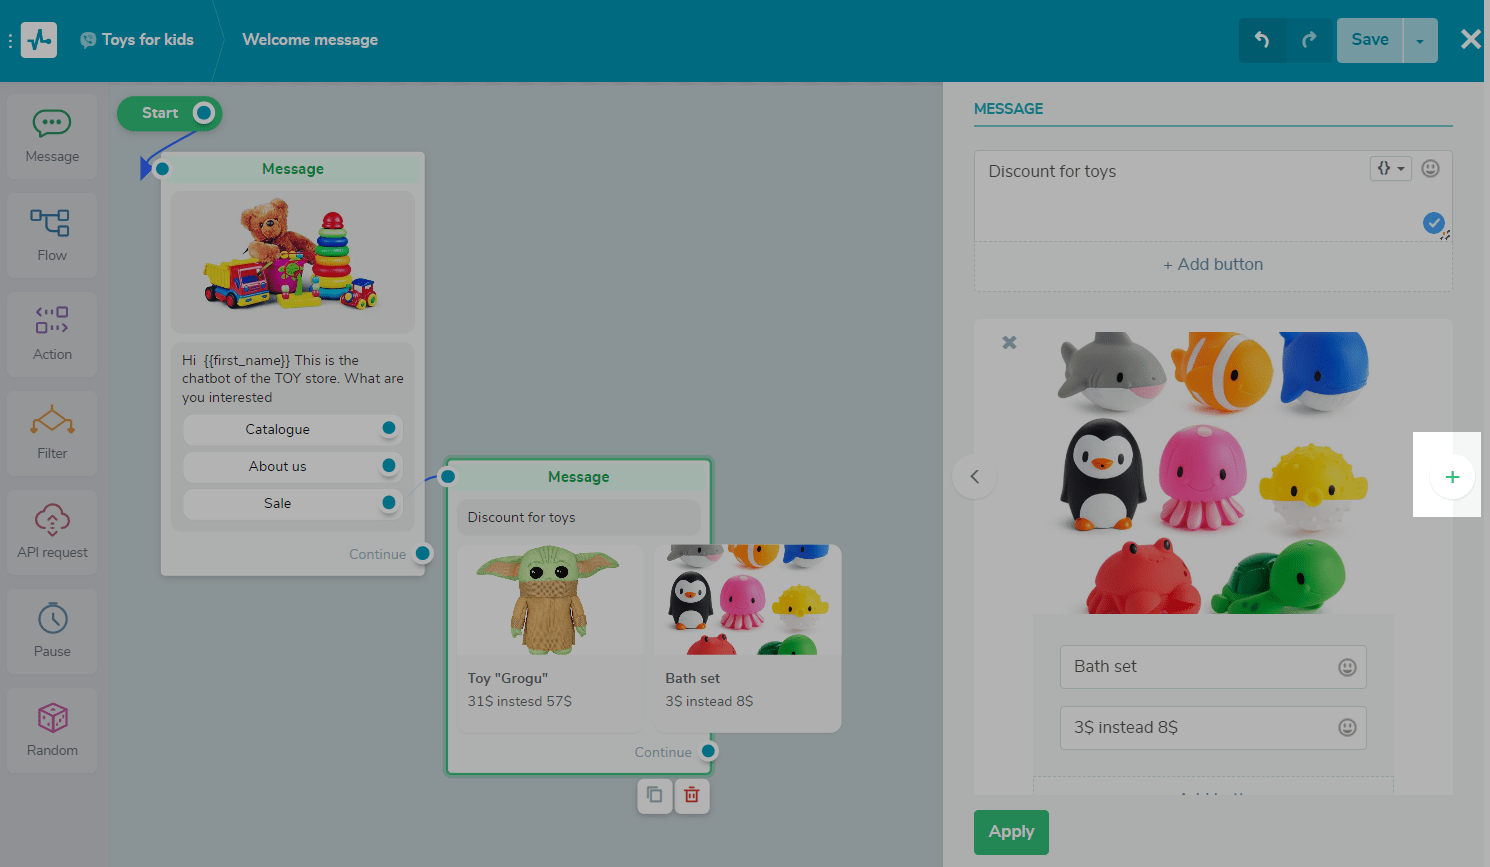Click the drag handle dots at top-left

tap(10, 41)
